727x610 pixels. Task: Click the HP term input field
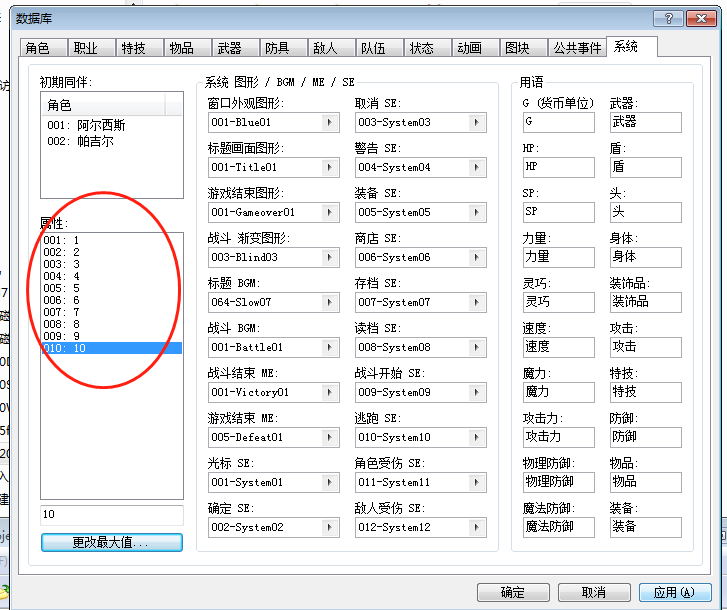click(558, 167)
